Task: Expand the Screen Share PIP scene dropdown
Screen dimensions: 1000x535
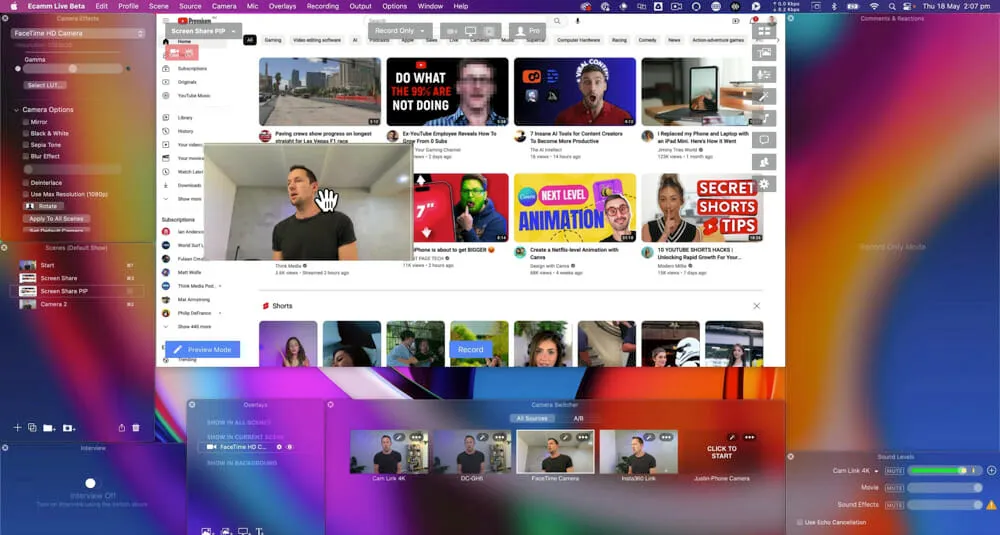Action: (x=204, y=31)
